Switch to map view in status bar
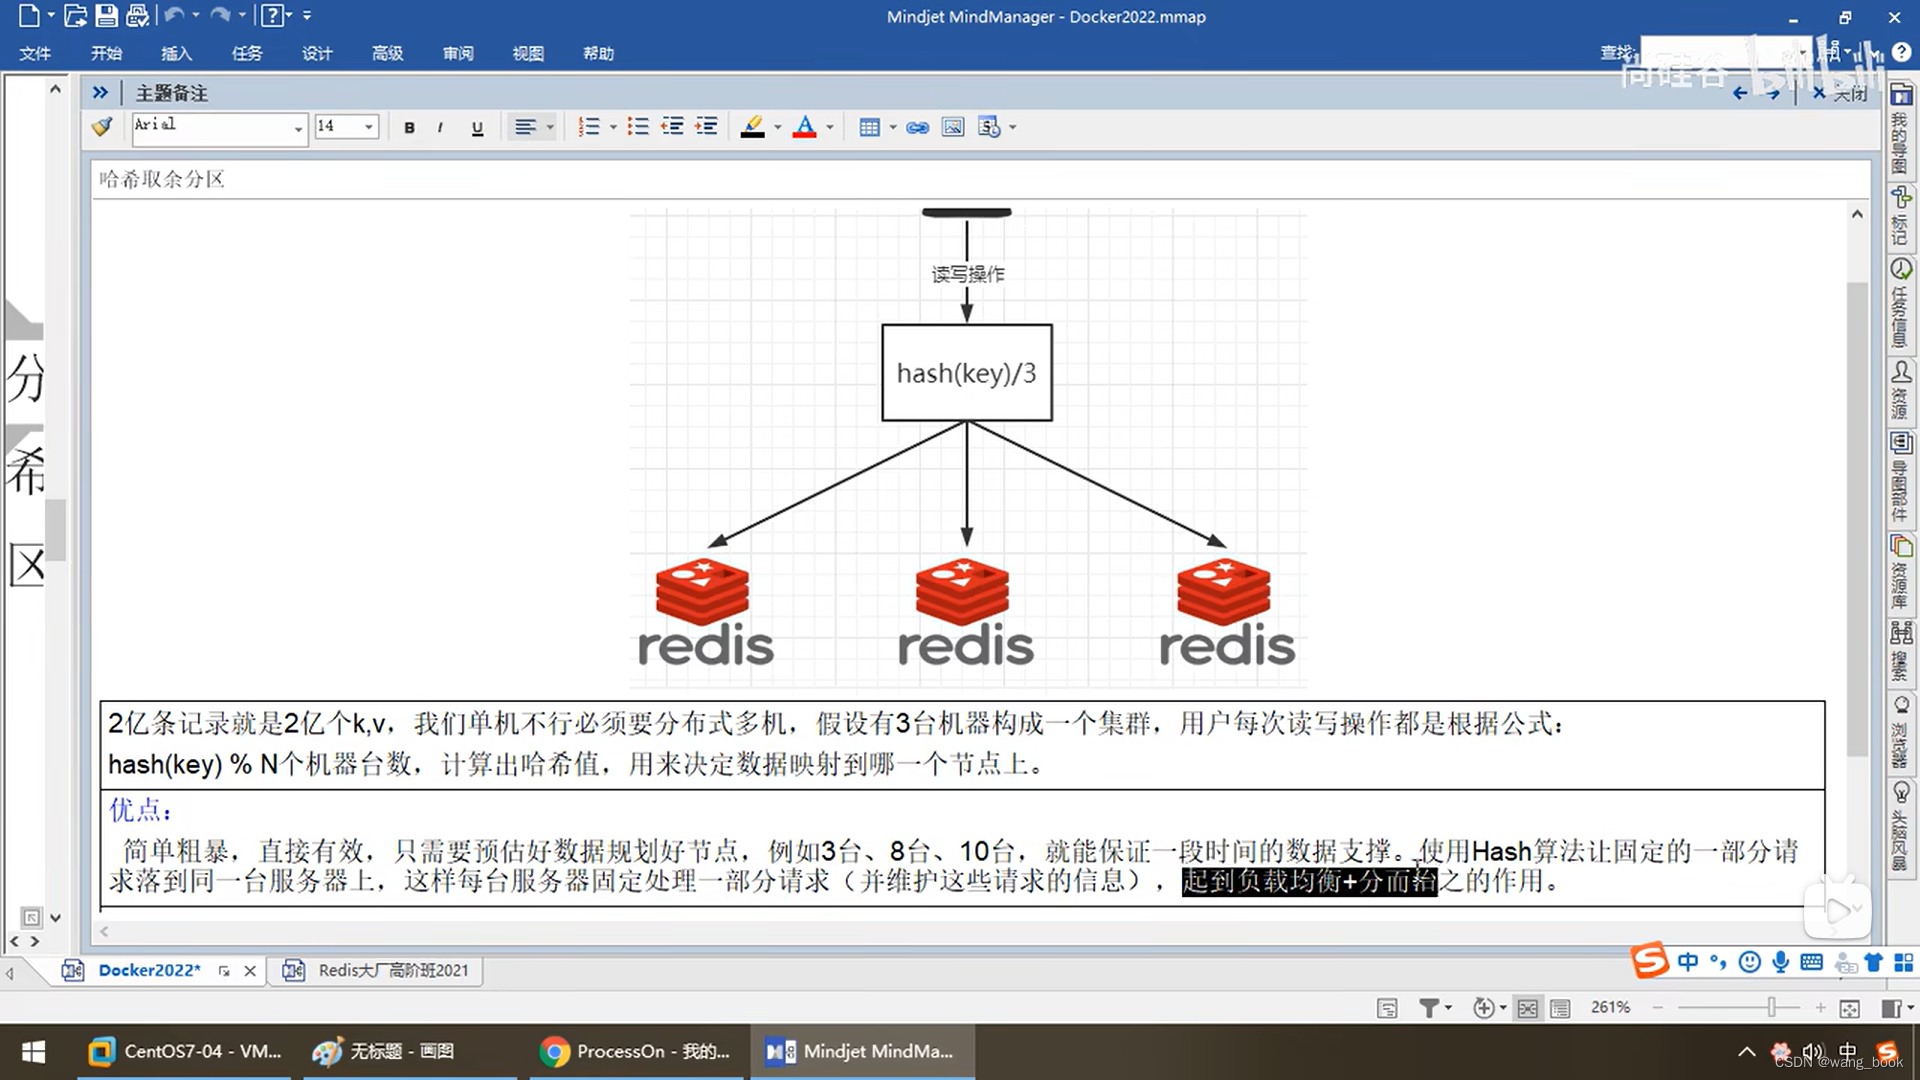The image size is (1920, 1080). point(1527,1008)
